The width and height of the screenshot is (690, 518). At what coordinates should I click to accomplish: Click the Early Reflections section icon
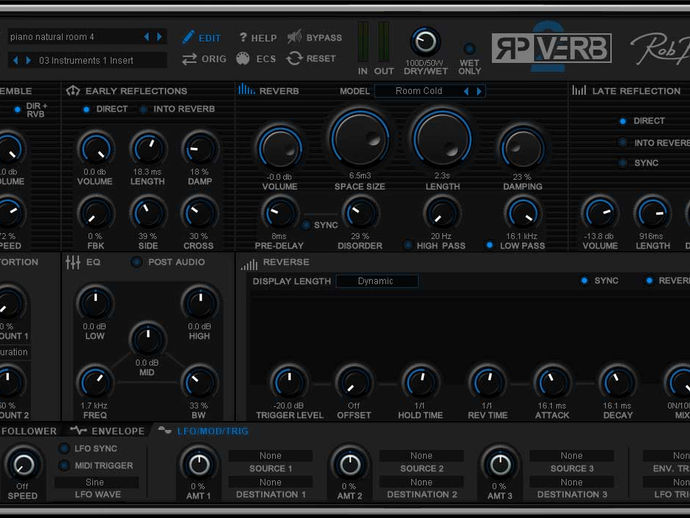[x=73, y=91]
